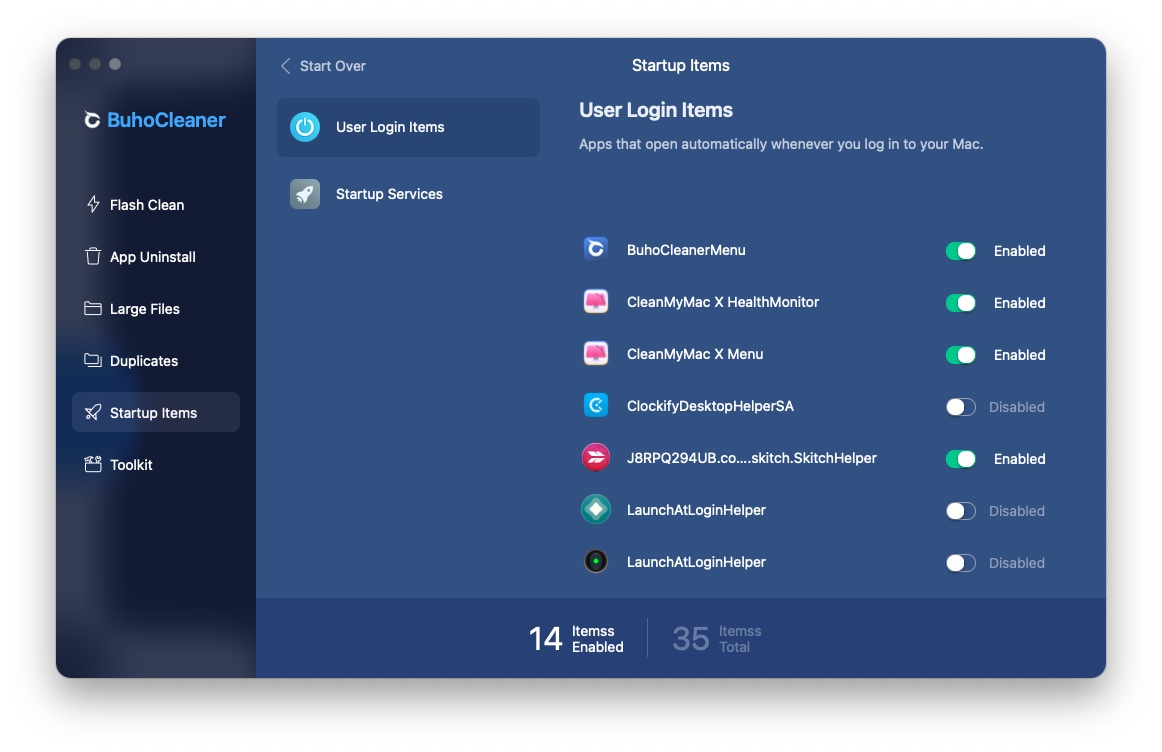Open the App Uninstall section

[156, 256]
